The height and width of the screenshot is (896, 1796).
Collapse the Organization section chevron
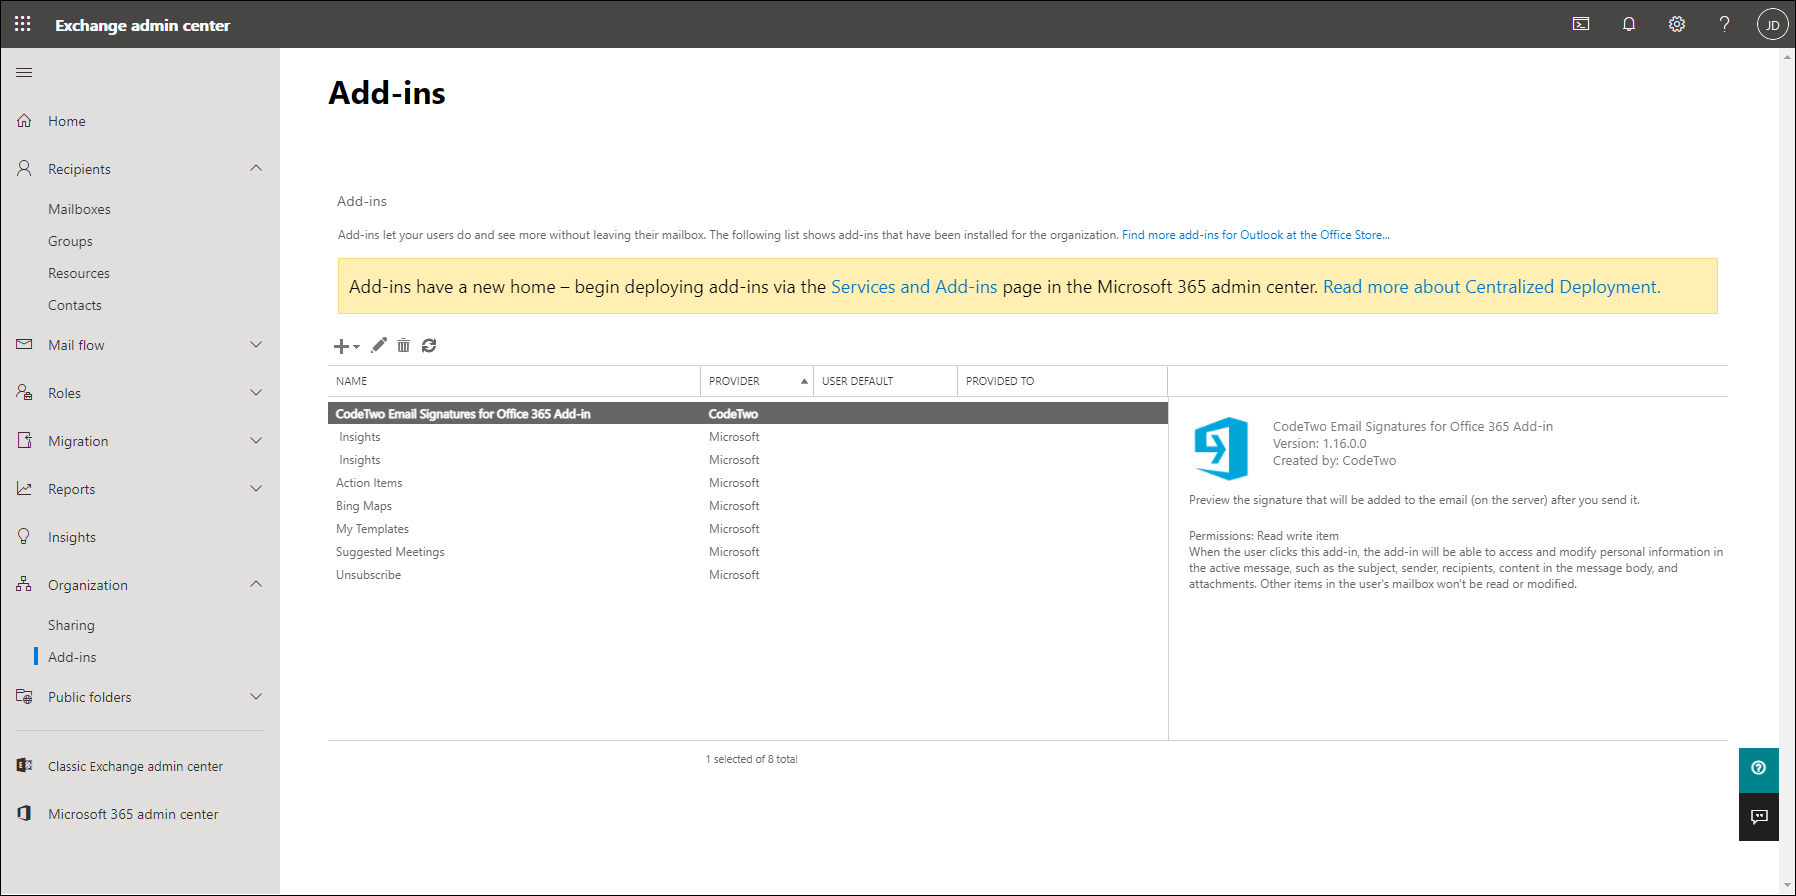256,584
